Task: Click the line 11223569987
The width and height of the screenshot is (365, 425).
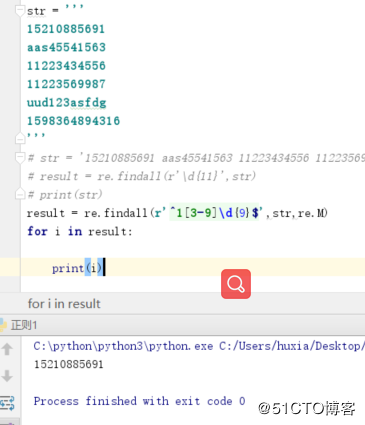Action: (66, 84)
